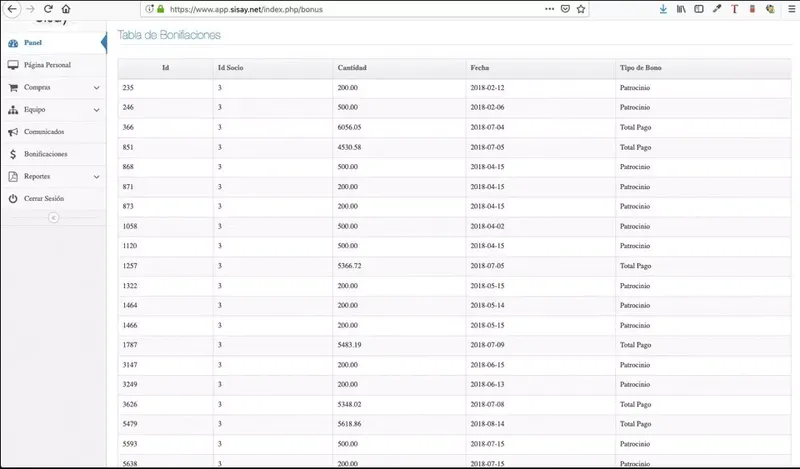Viewport: 800px width, 469px height.
Task: Select the amount 5348.02
Action: [349, 404]
